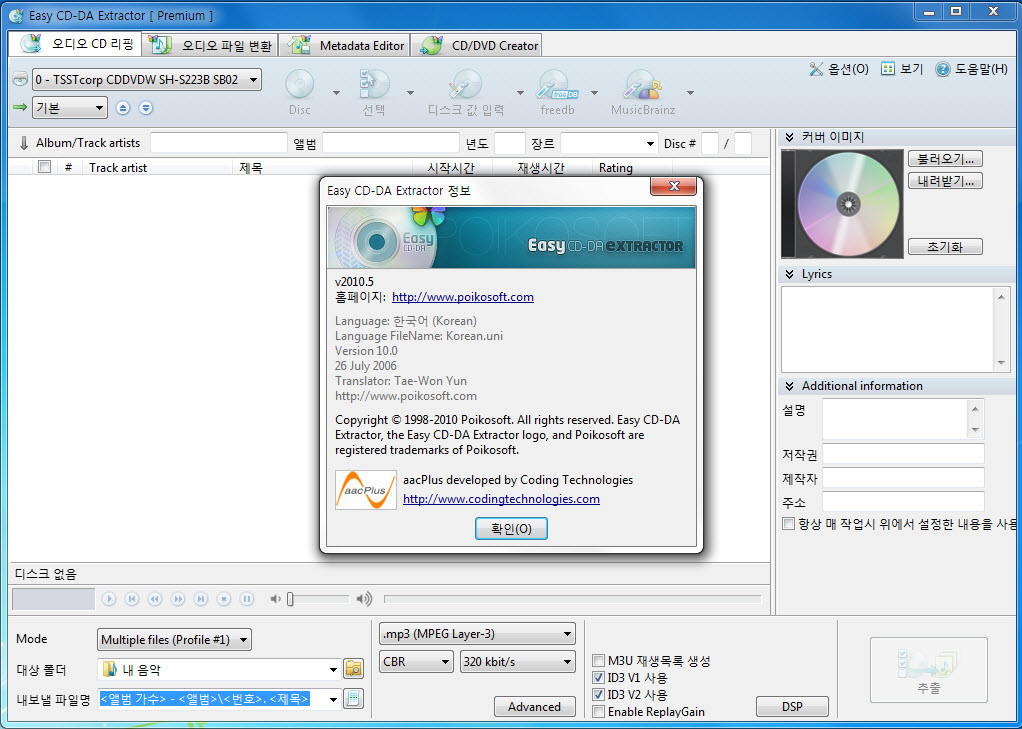Open the codingtechnologies.com link
This screenshot has height=729, width=1022.
[x=501, y=499]
